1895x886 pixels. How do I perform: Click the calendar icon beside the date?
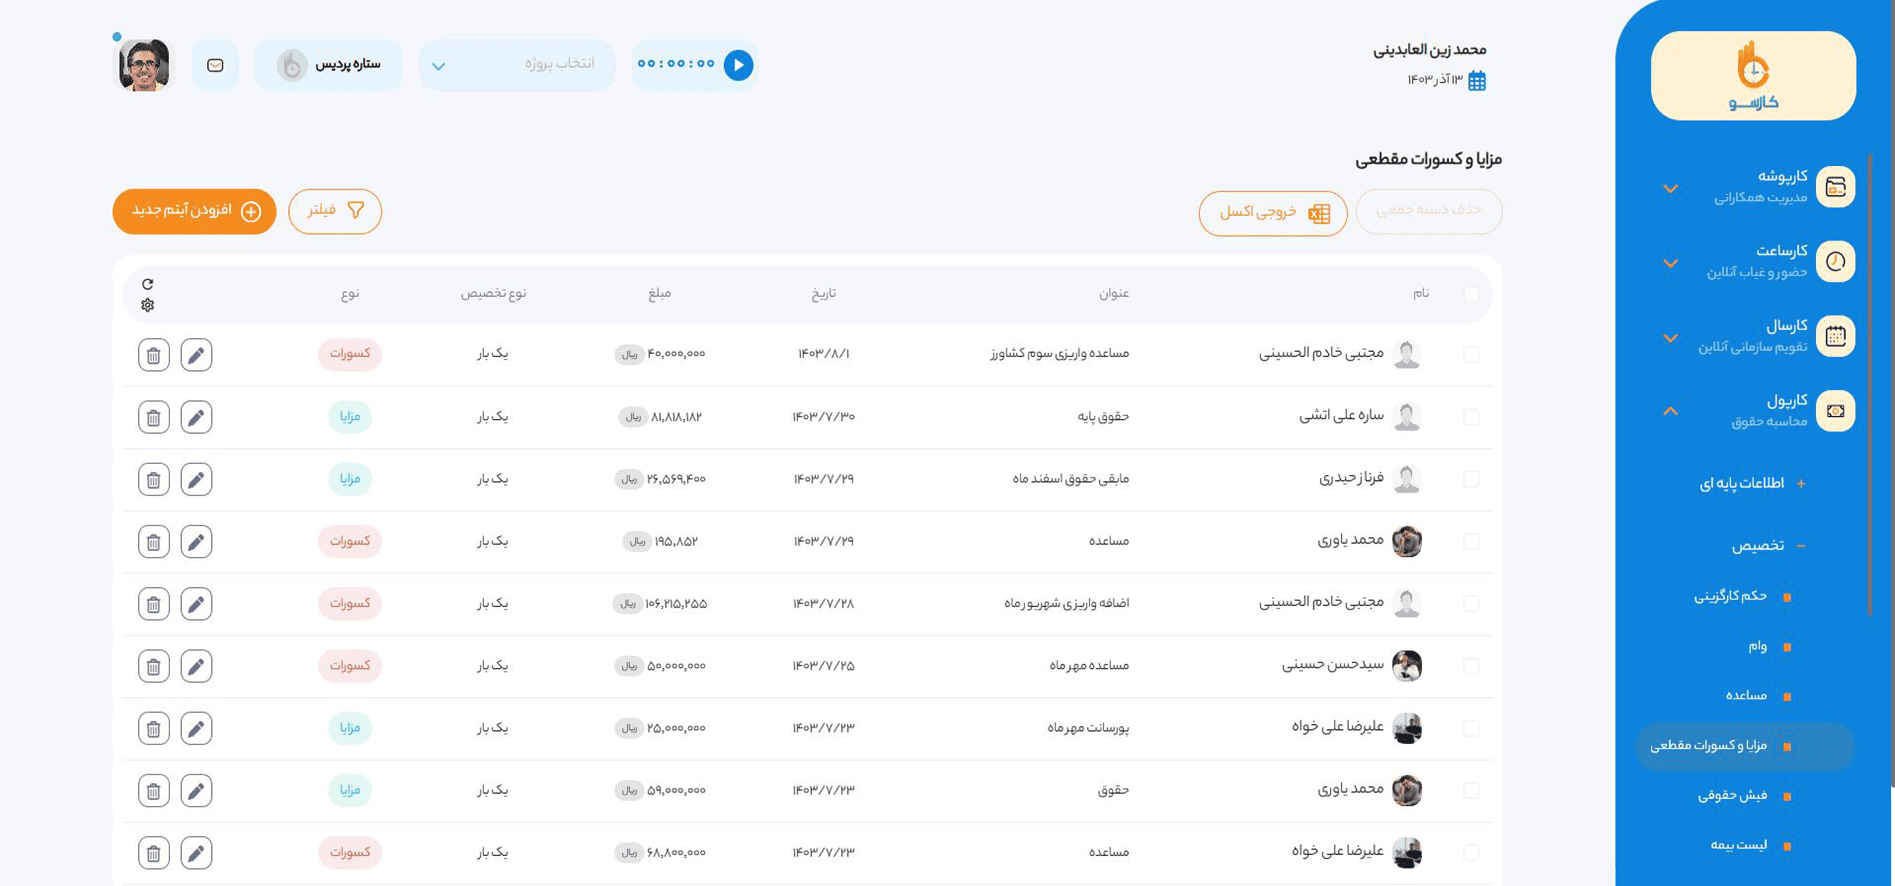[x=1477, y=81]
